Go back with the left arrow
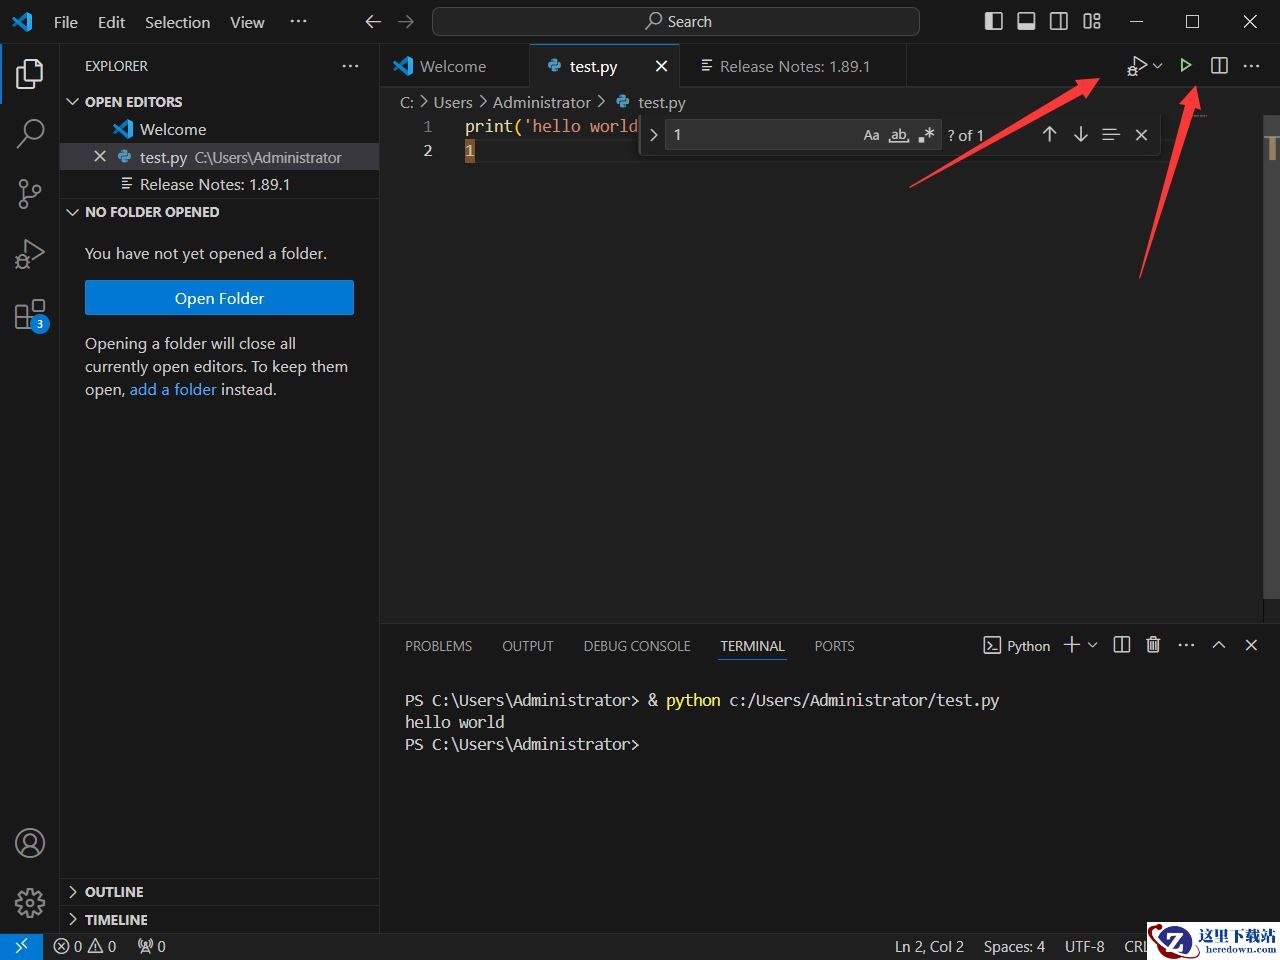This screenshot has width=1280, height=960. (373, 21)
